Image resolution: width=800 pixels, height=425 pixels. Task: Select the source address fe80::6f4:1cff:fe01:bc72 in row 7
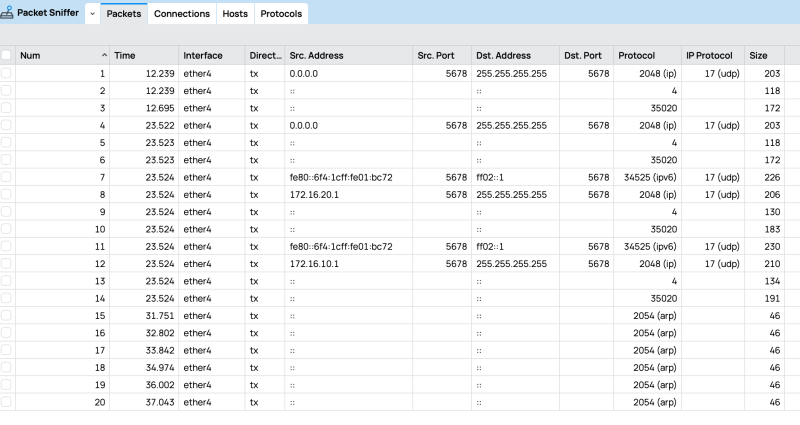(340, 177)
